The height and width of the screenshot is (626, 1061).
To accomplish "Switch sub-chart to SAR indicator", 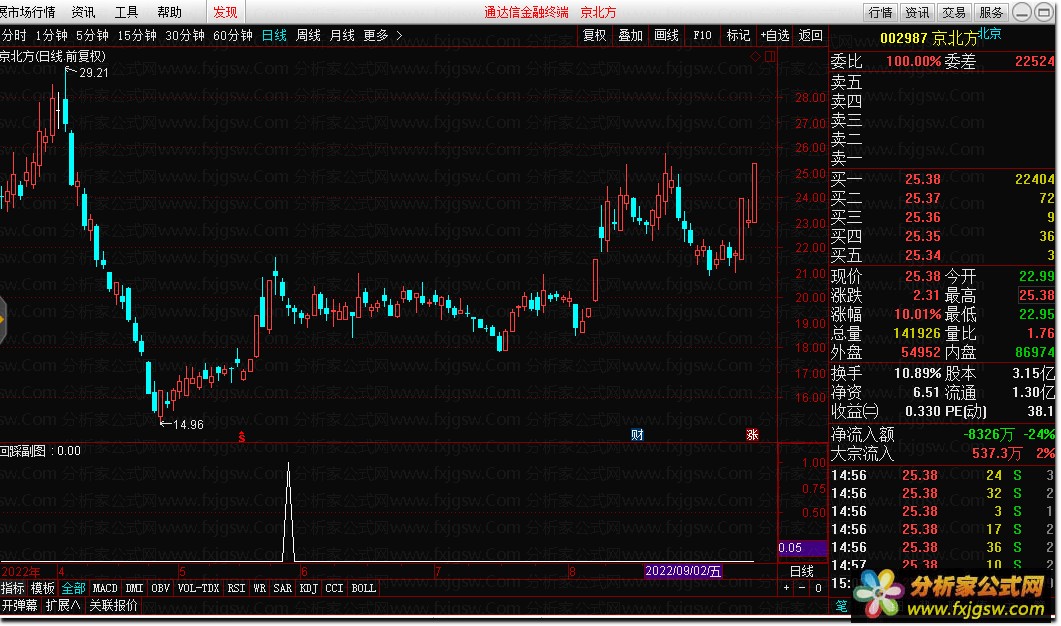I will (283, 588).
